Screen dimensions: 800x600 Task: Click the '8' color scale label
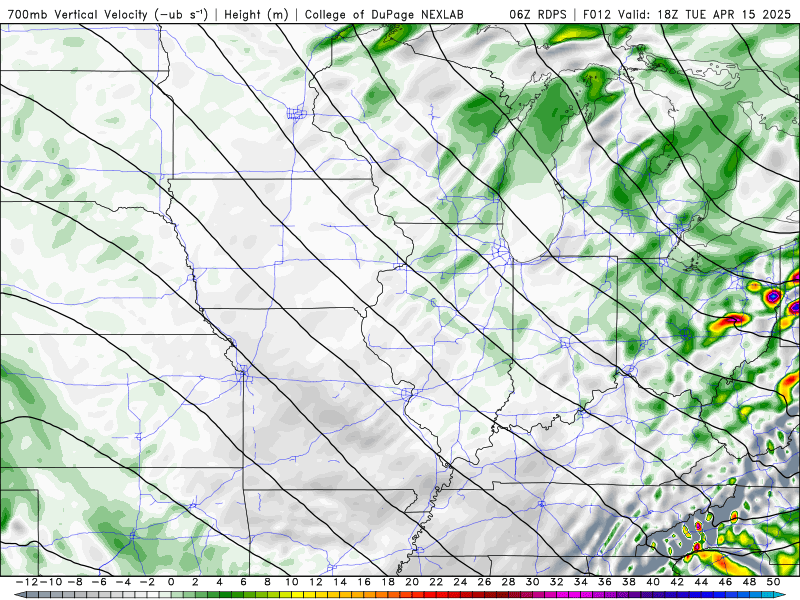[x=267, y=582]
